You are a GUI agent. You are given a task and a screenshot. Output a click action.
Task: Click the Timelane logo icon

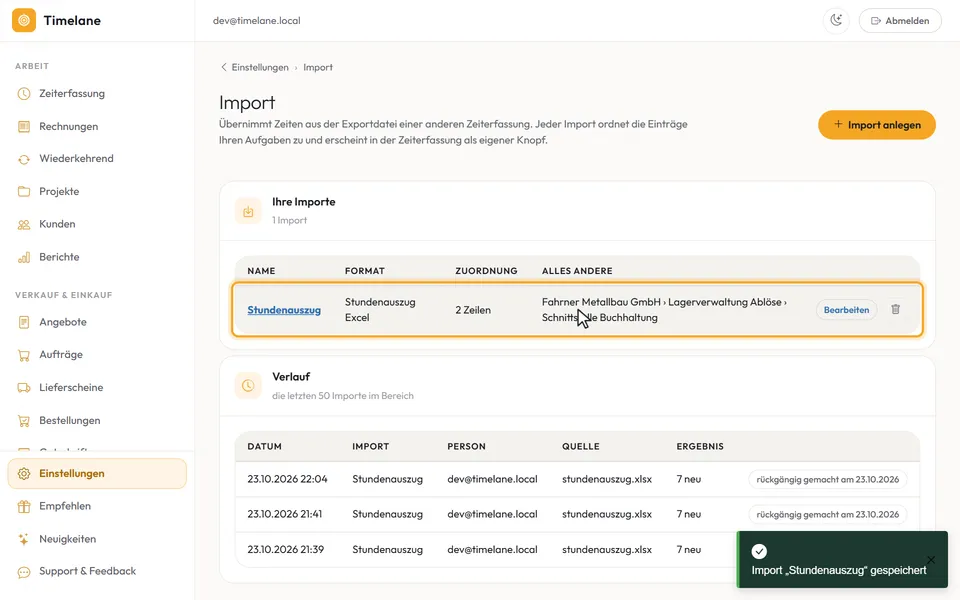[24, 20]
